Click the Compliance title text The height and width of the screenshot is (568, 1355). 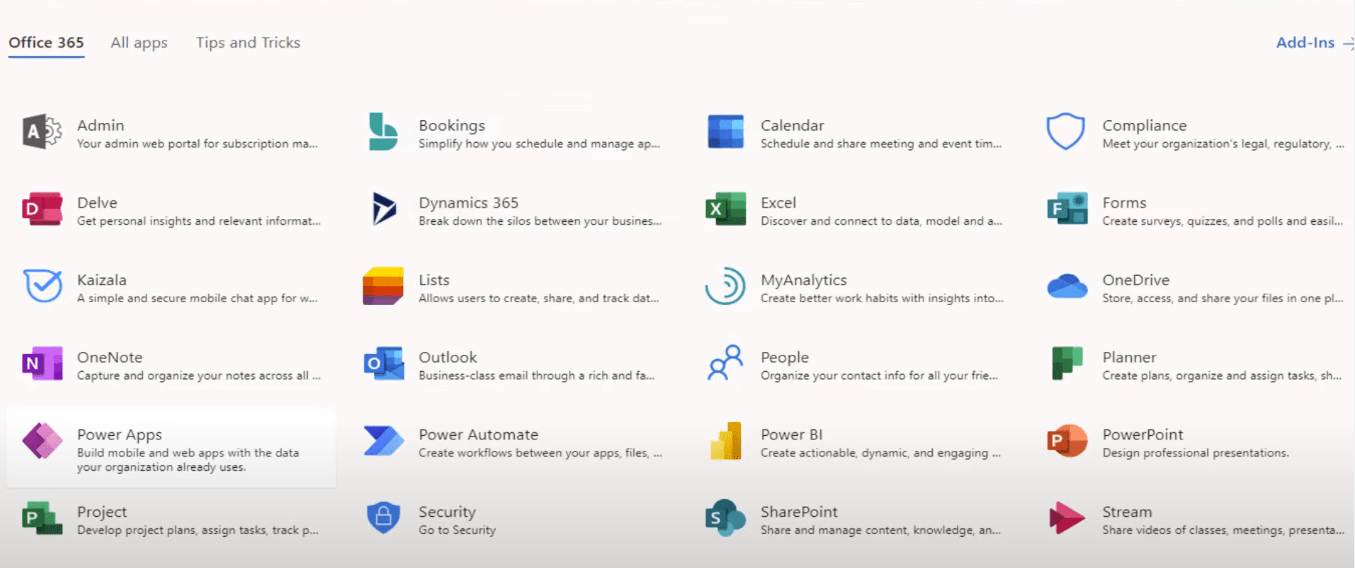point(1144,125)
